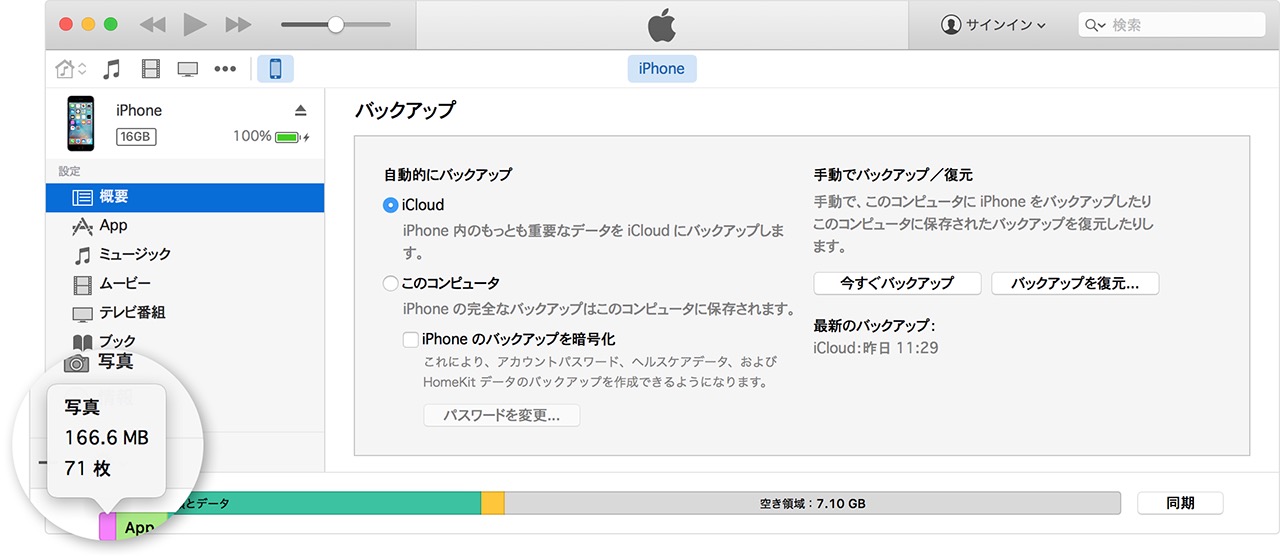Open the Music library icon

pyautogui.click(x=112, y=69)
